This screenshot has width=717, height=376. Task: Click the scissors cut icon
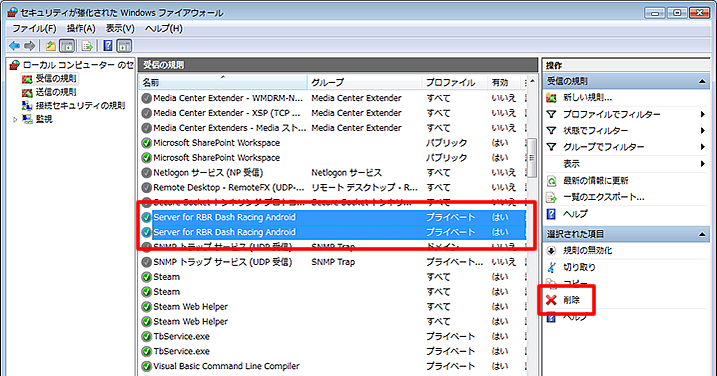[551, 267]
